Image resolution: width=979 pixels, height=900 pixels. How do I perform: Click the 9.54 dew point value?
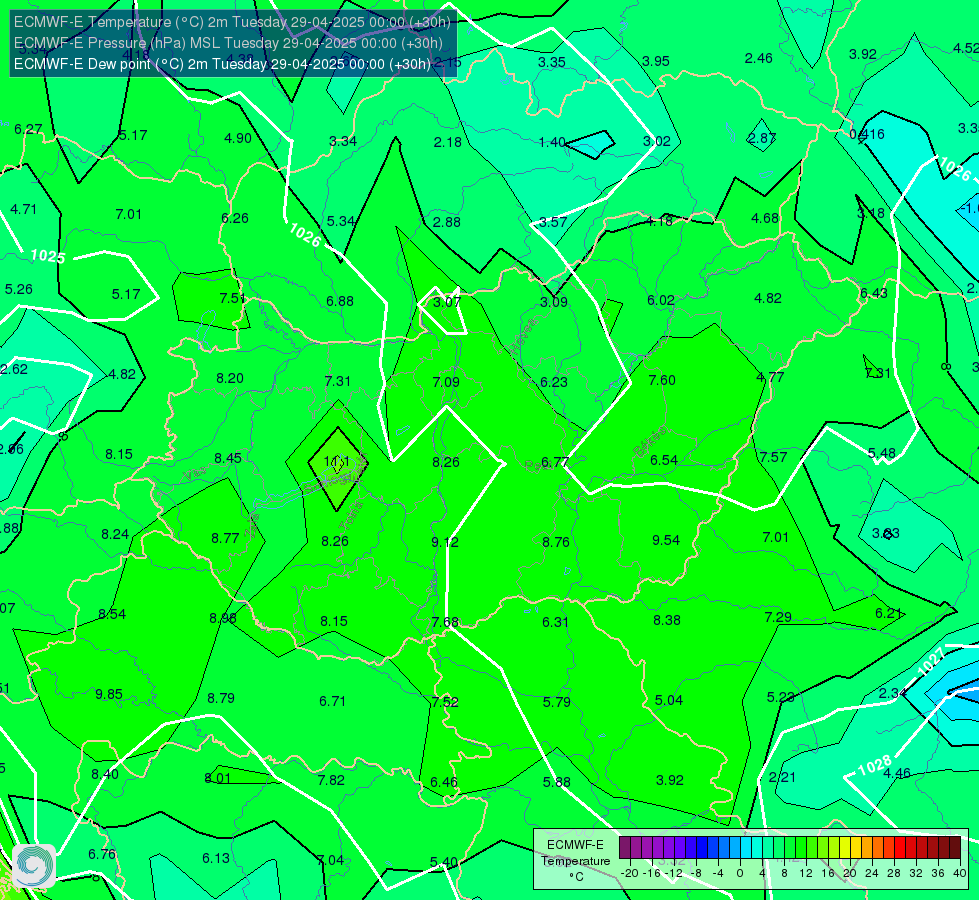pos(666,540)
